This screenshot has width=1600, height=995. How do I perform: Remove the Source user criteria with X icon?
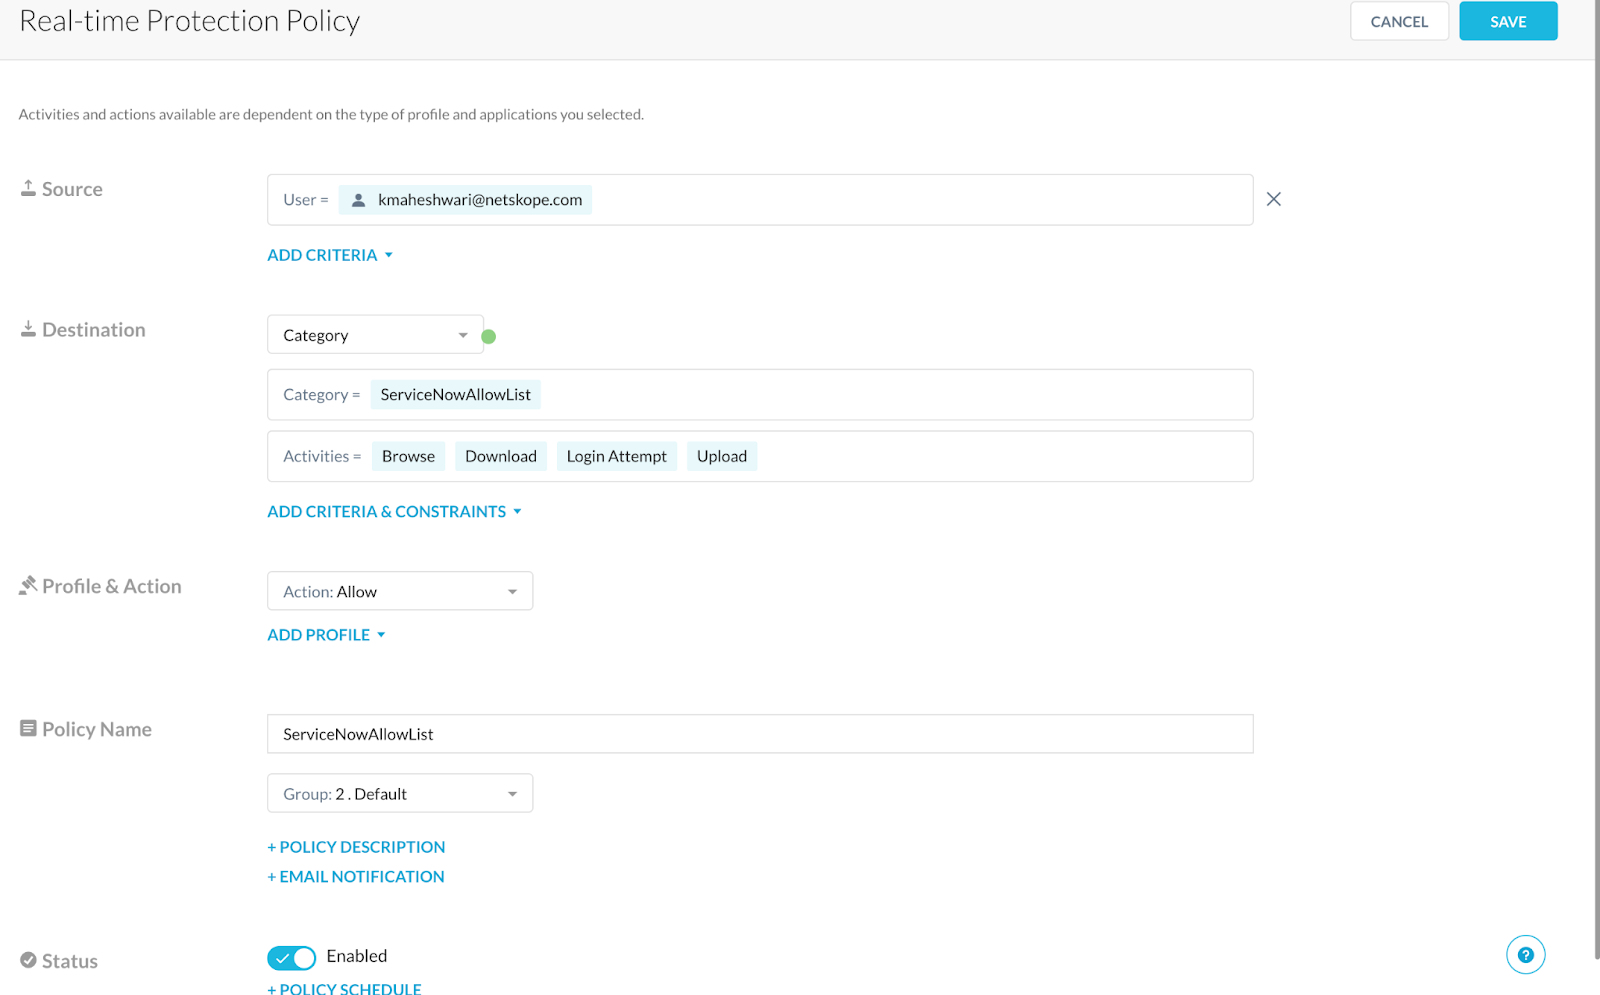click(x=1273, y=199)
